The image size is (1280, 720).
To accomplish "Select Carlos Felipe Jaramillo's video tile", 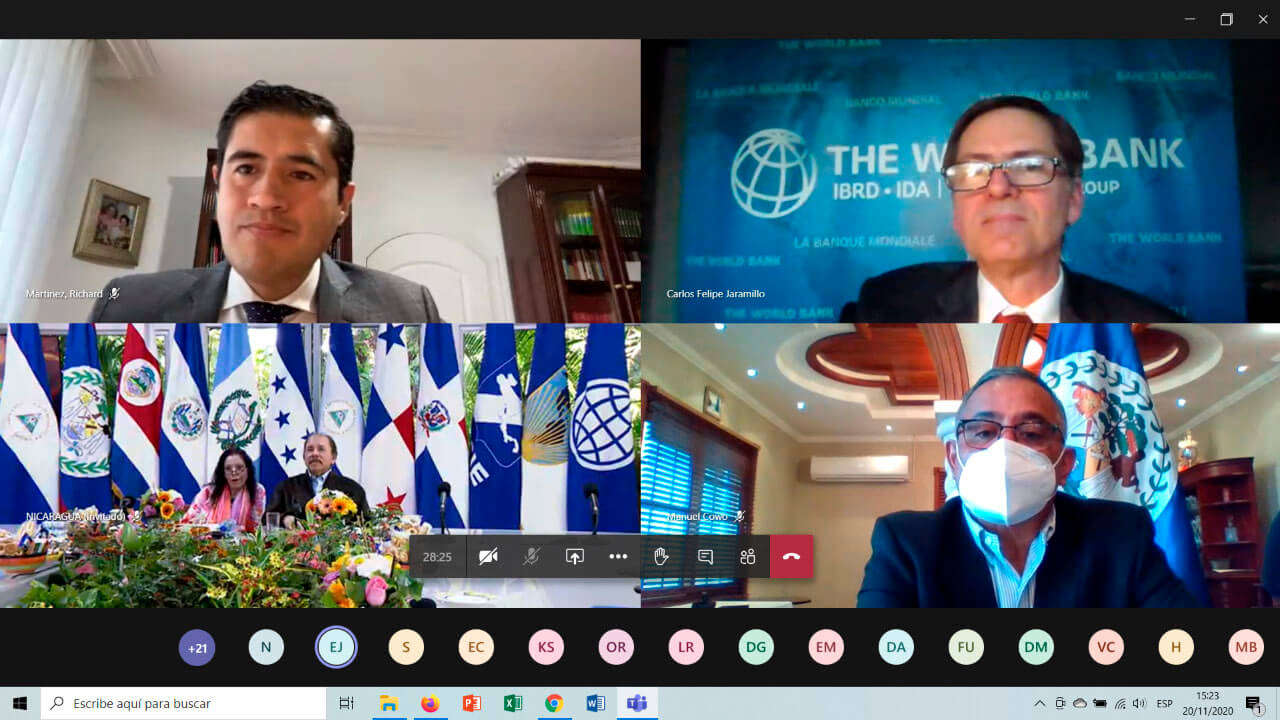I will [960, 180].
